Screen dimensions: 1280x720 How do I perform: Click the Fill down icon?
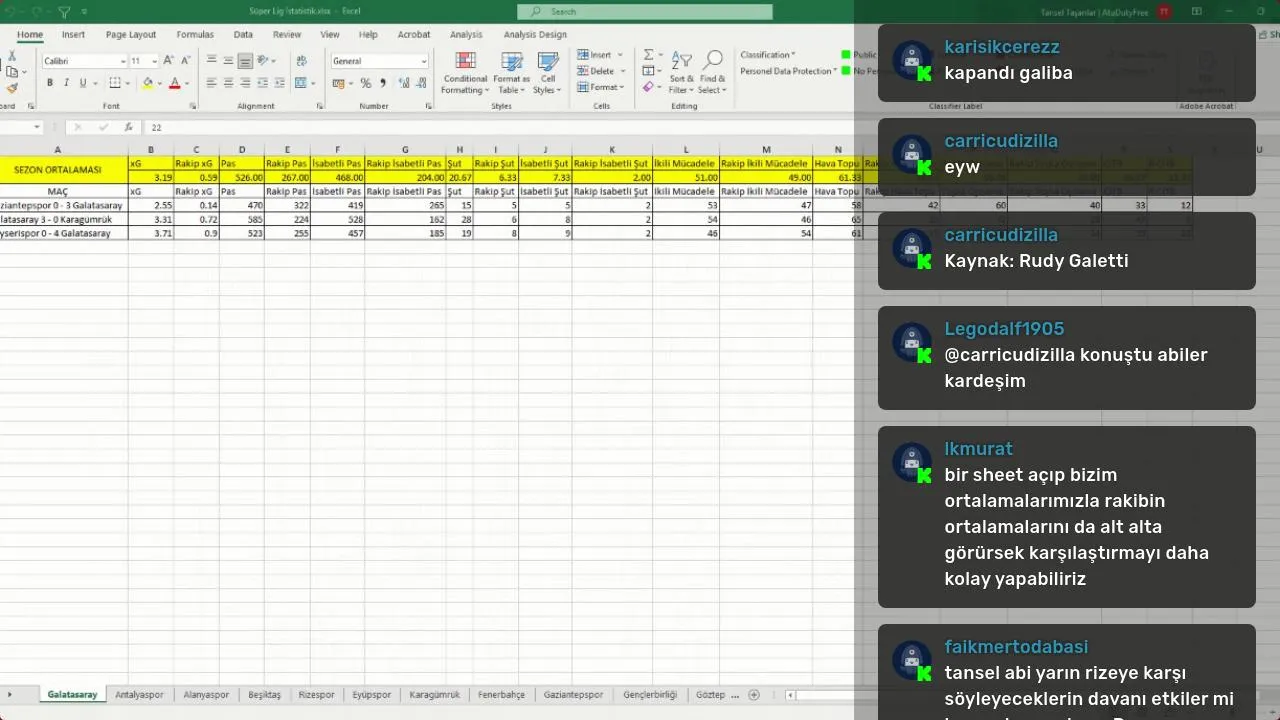(648, 71)
